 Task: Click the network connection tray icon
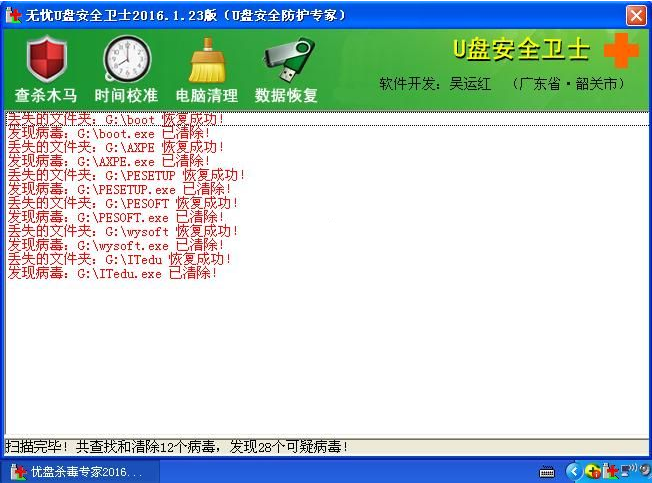click(x=626, y=472)
